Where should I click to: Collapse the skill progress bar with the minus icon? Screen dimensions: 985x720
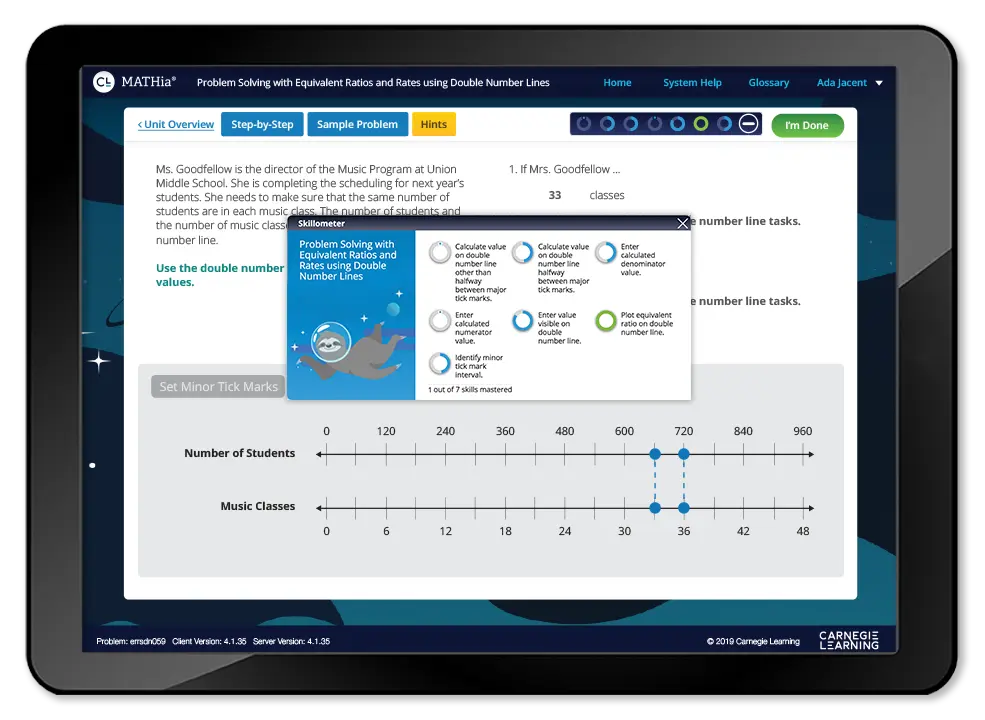[748, 123]
